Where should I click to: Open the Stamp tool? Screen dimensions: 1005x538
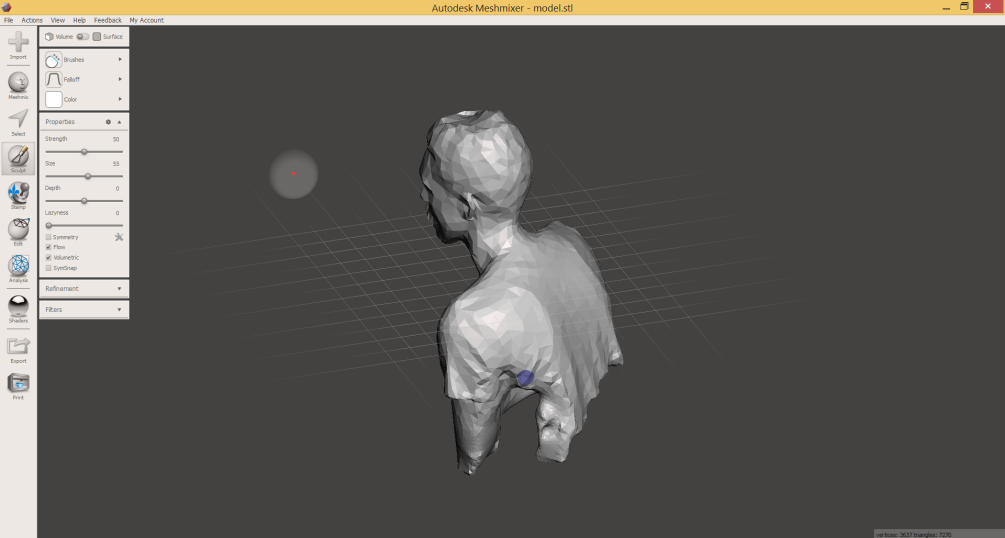(18, 192)
